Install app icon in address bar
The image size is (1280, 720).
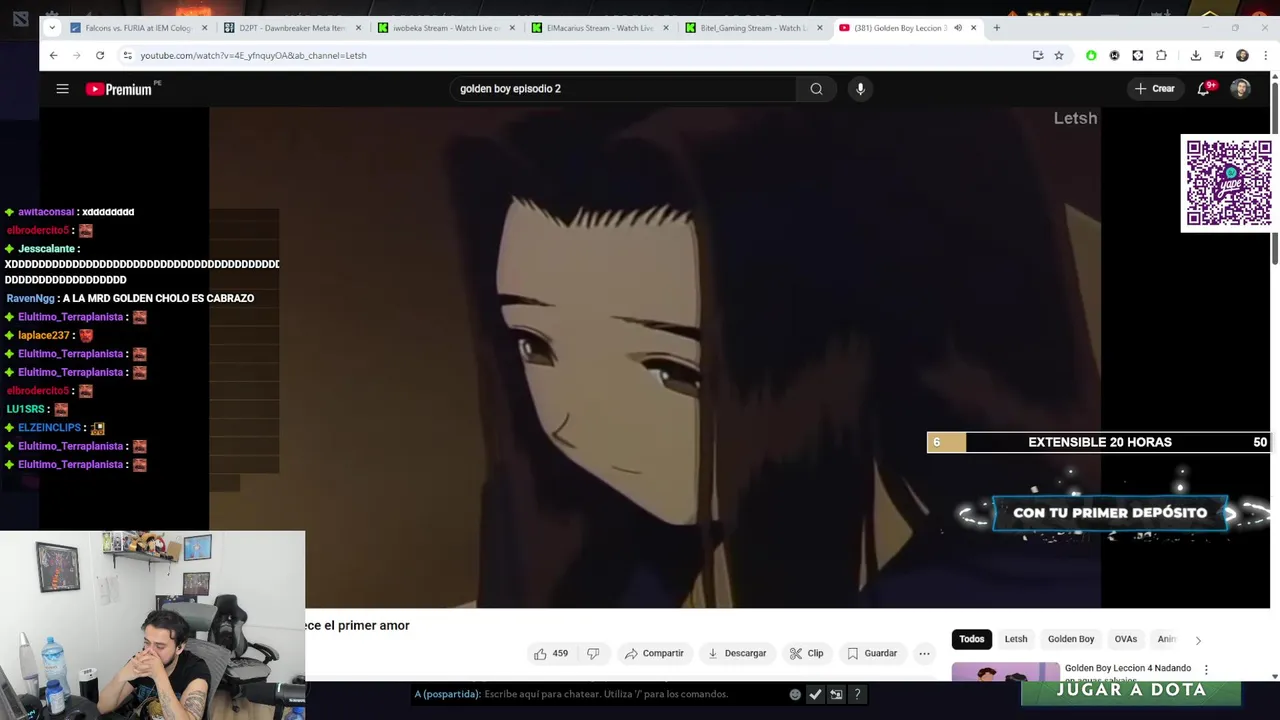click(1037, 55)
